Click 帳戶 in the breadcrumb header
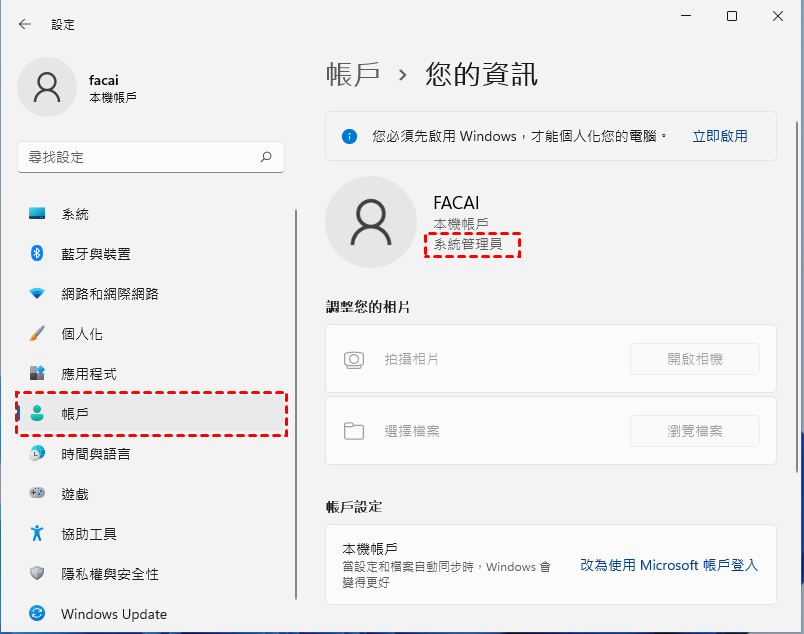Screen dimensions: 804x634 (x=353, y=74)
